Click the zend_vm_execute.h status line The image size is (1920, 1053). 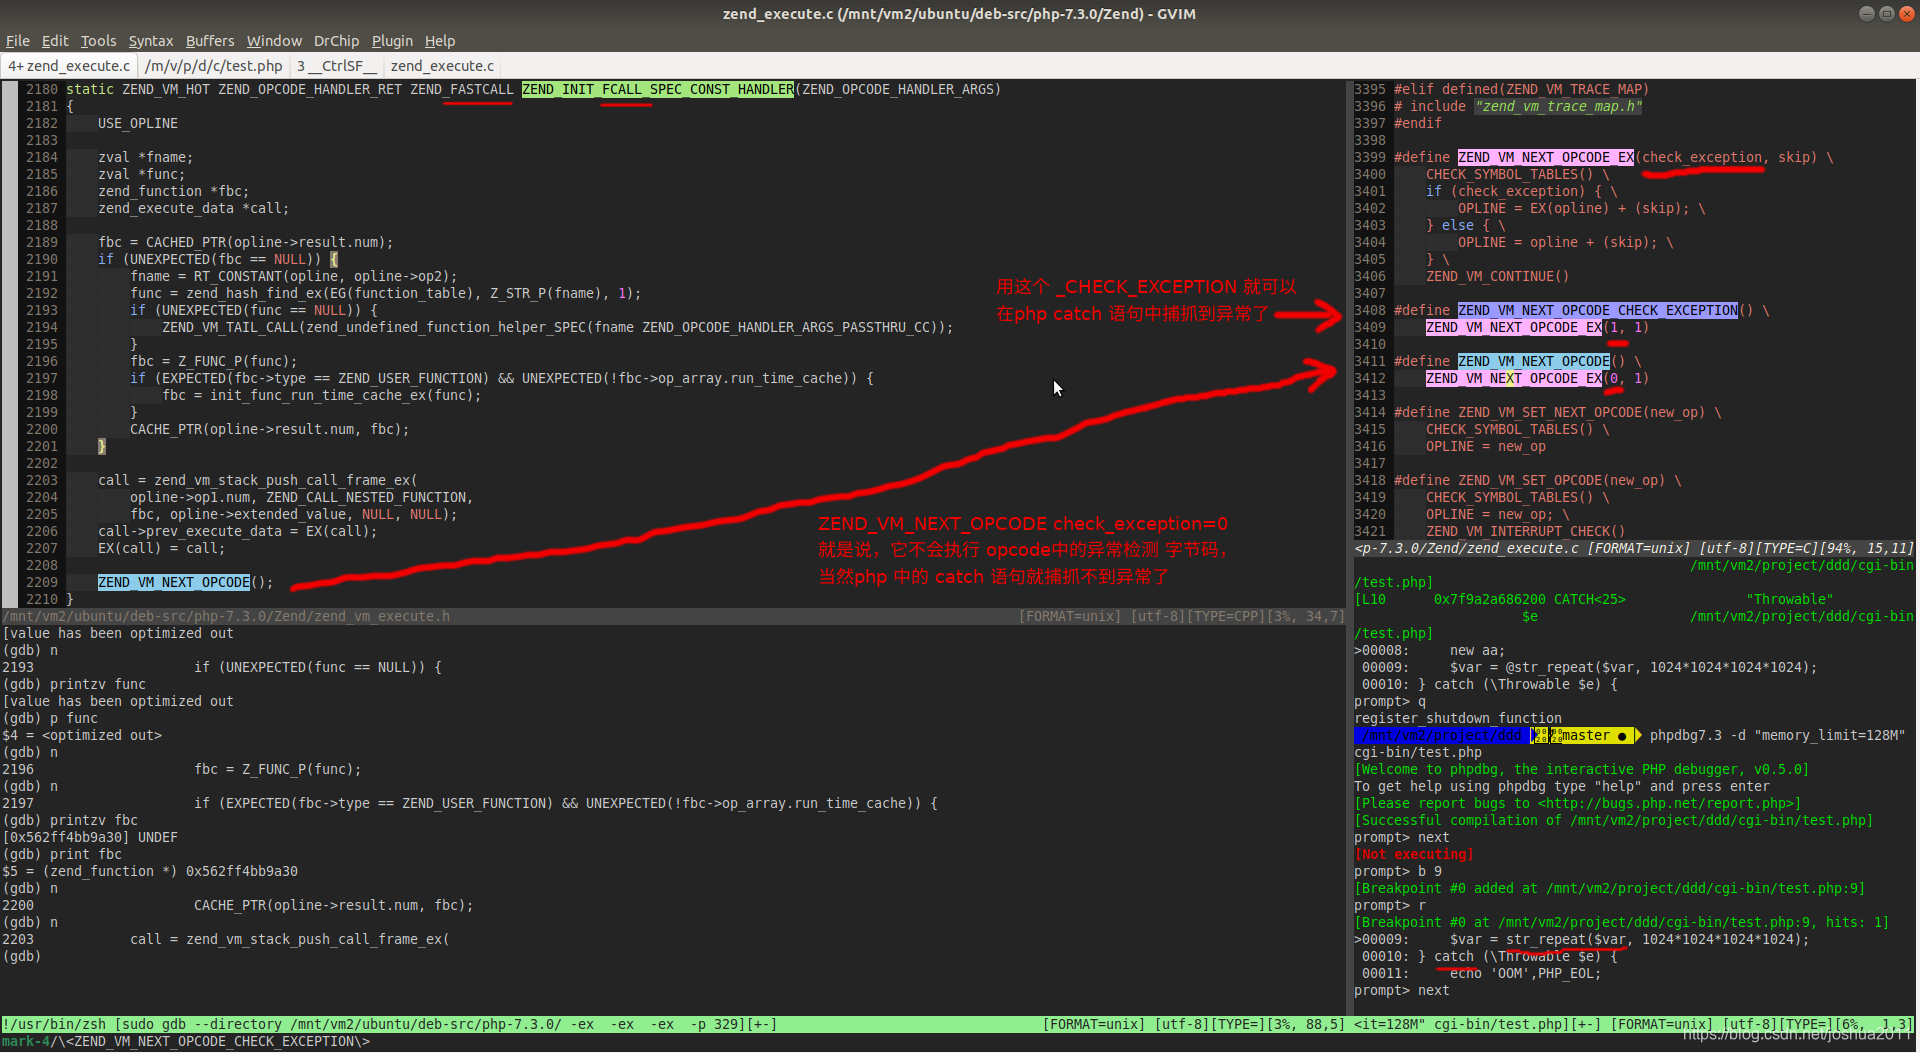click(674, 617)
